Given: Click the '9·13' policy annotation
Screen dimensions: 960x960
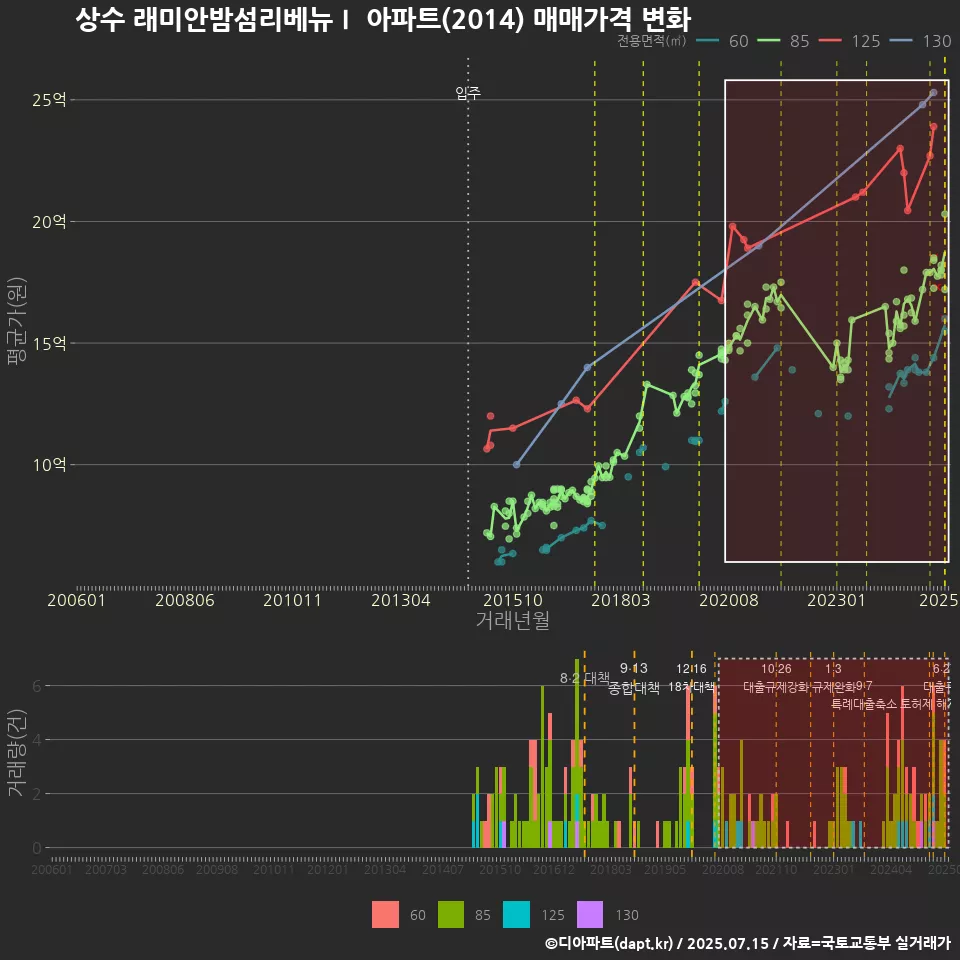Looking at the screenshot, I should tap(634, 668).
